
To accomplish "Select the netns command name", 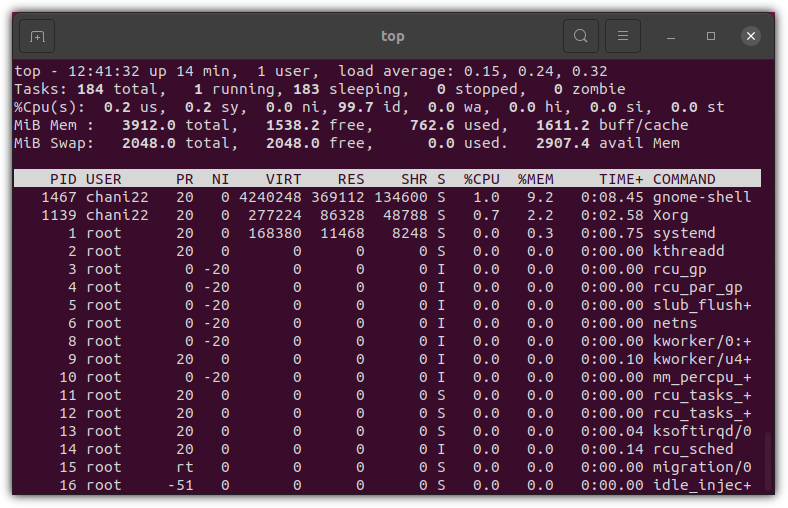I will [x=675, y=323].
